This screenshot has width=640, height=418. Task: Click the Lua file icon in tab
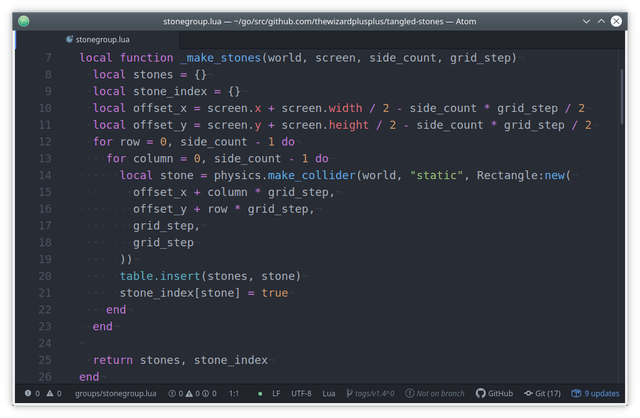click(69, 39)
